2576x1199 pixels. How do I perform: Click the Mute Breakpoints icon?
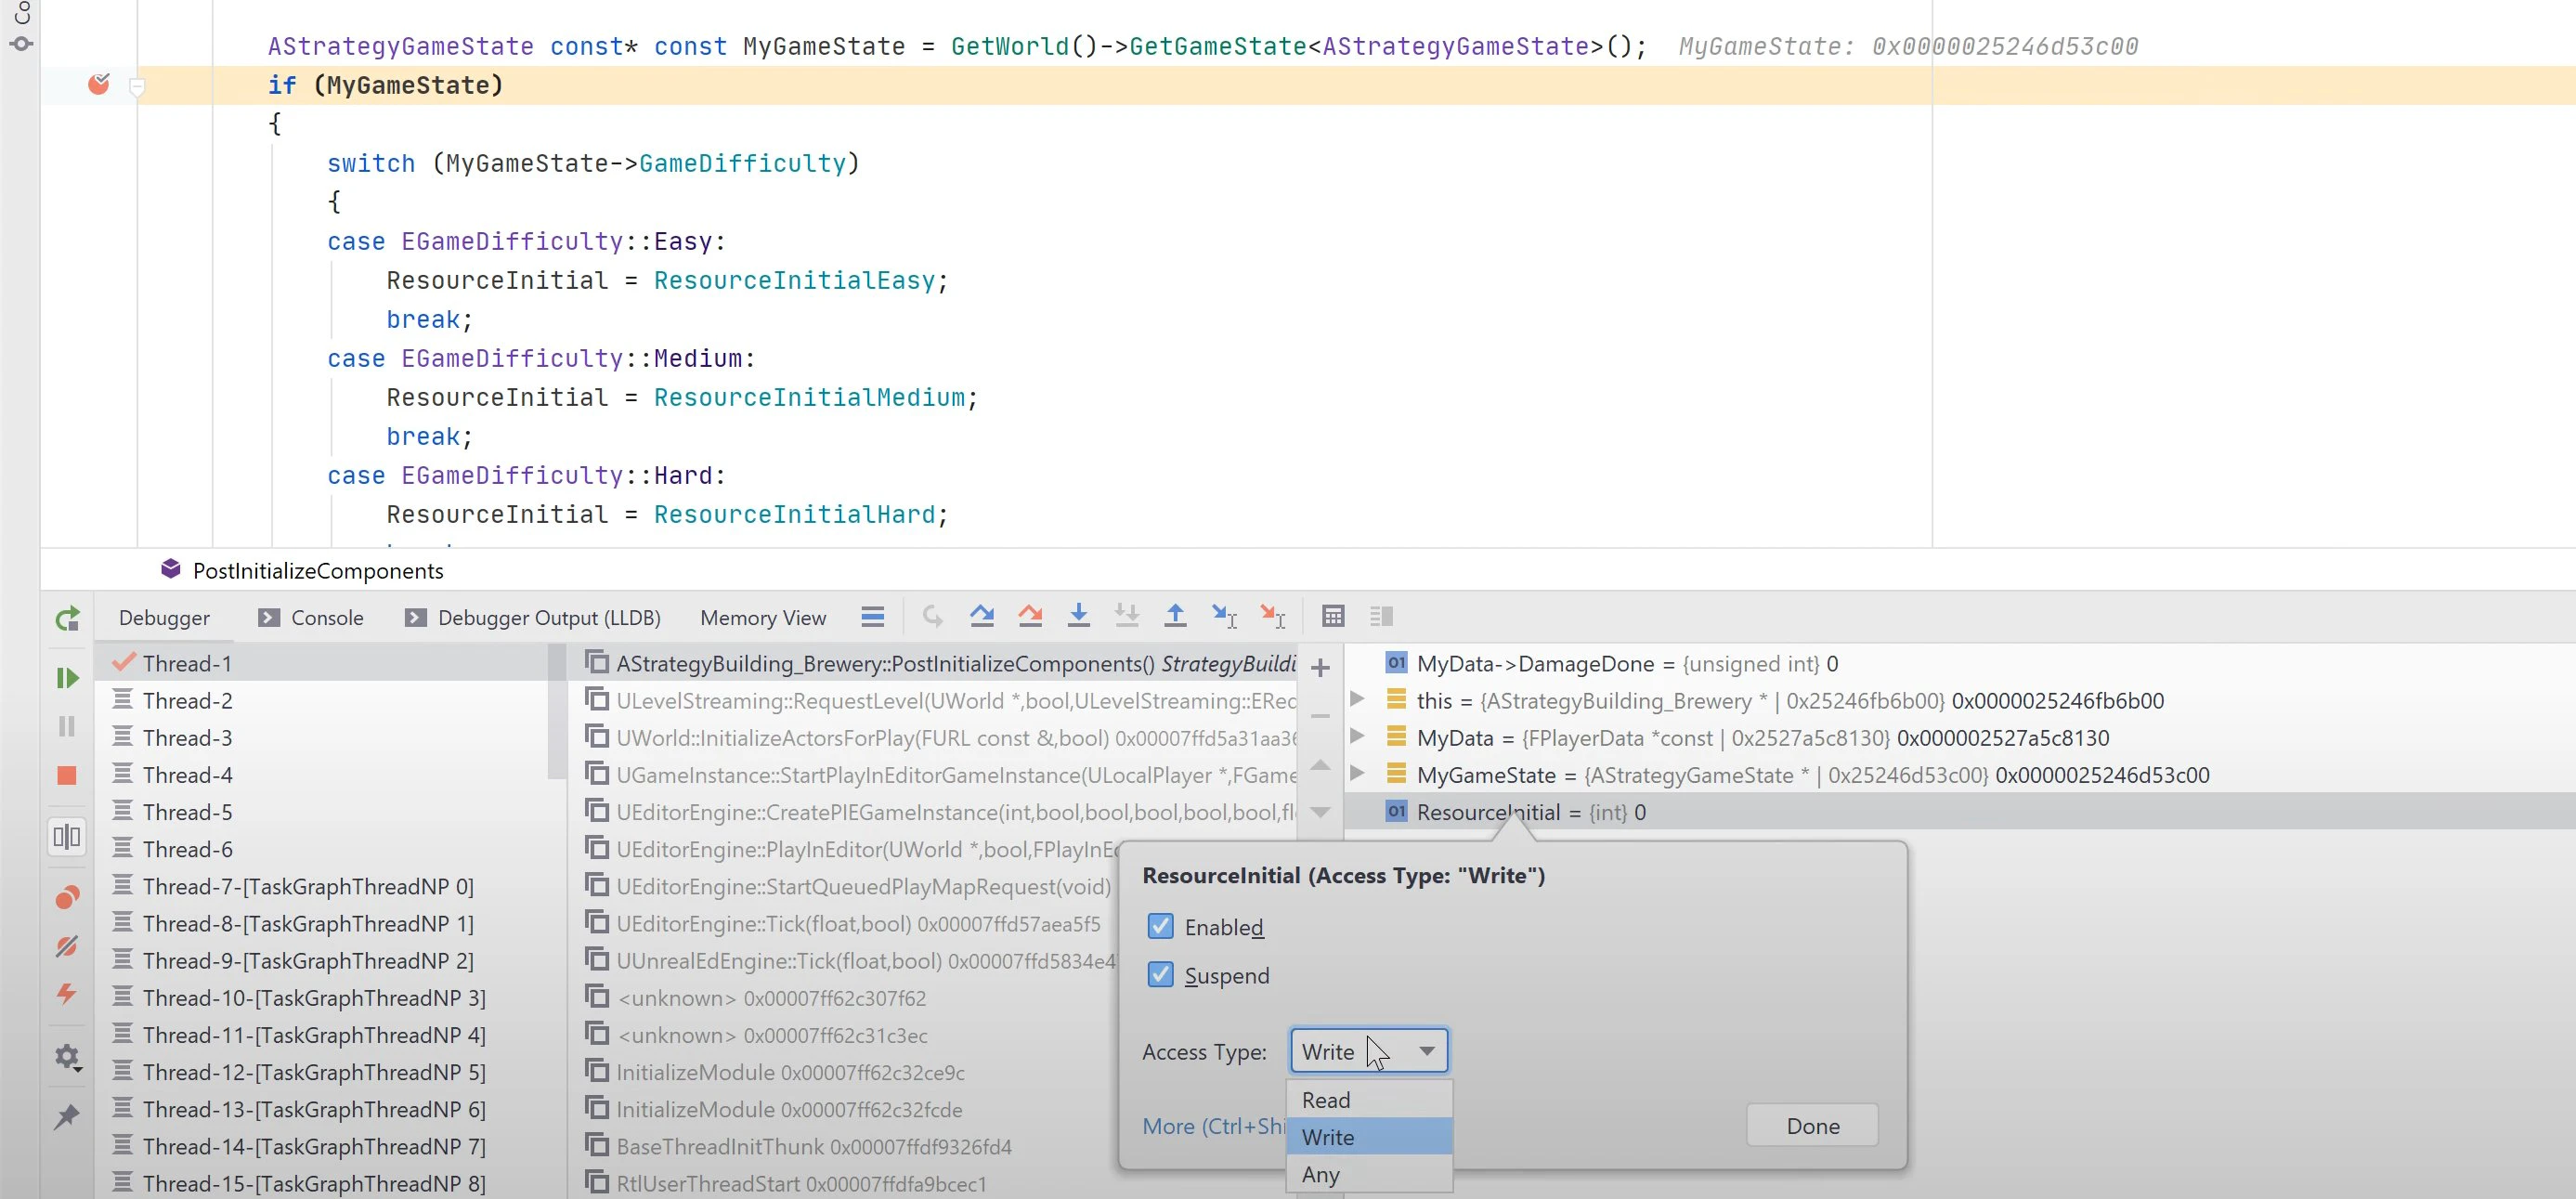[x=67, y=946]
